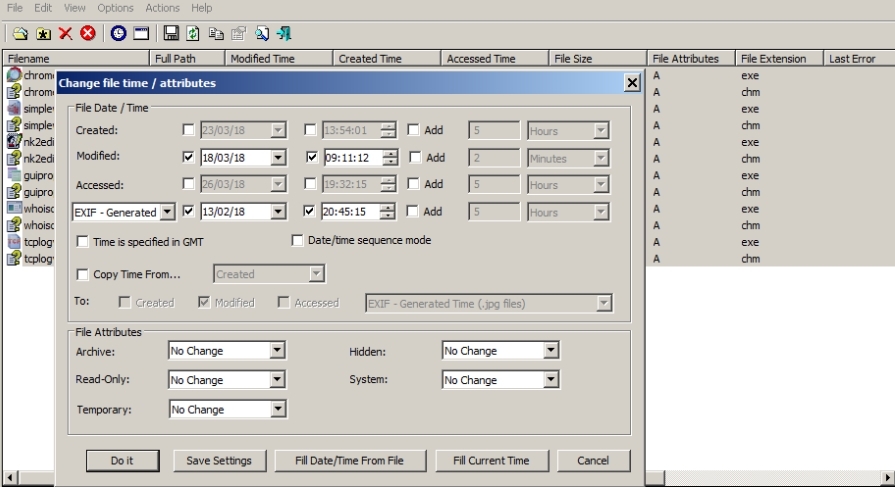Uncheck the EXIF date checkbox
Screen dimensions: 895x487
click(x=188, y=211)
